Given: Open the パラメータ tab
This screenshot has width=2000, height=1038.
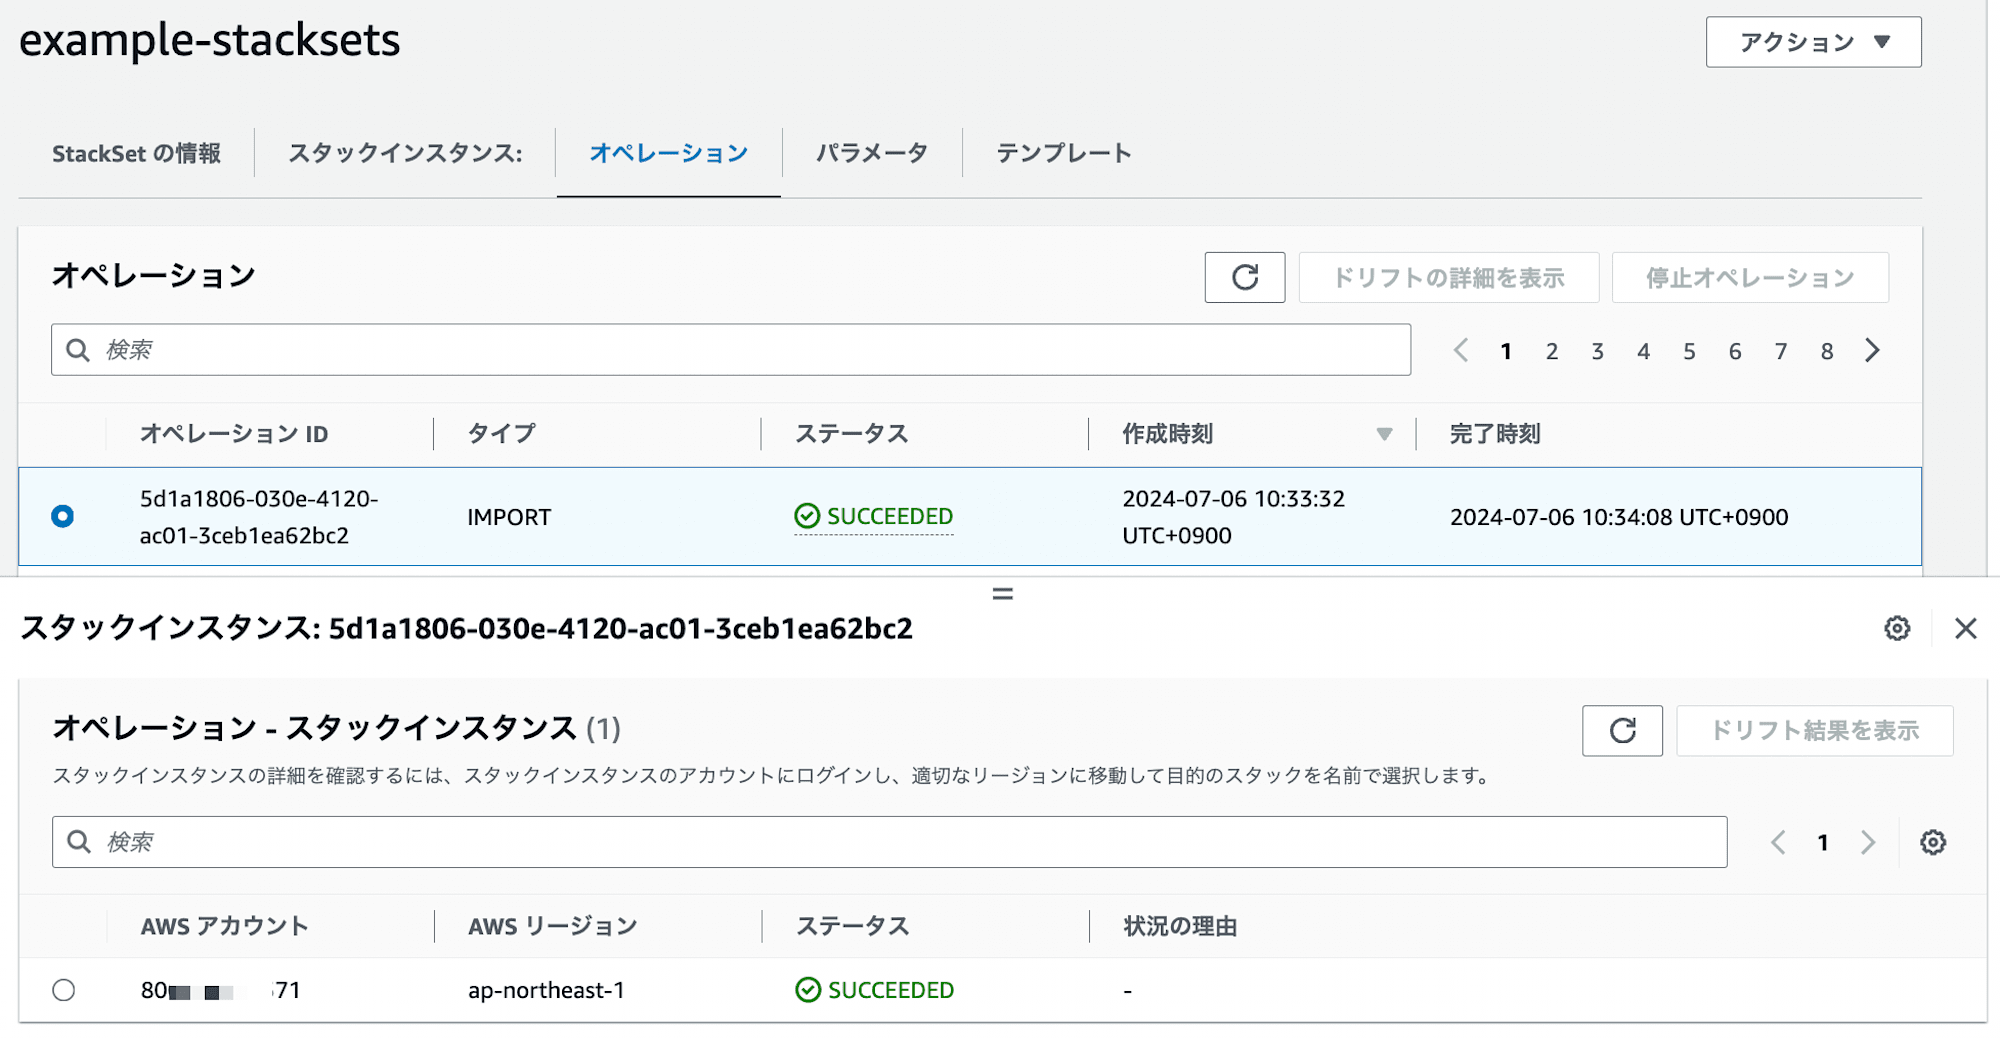Looking at the screenshot, I should click(x=871, y=153).
